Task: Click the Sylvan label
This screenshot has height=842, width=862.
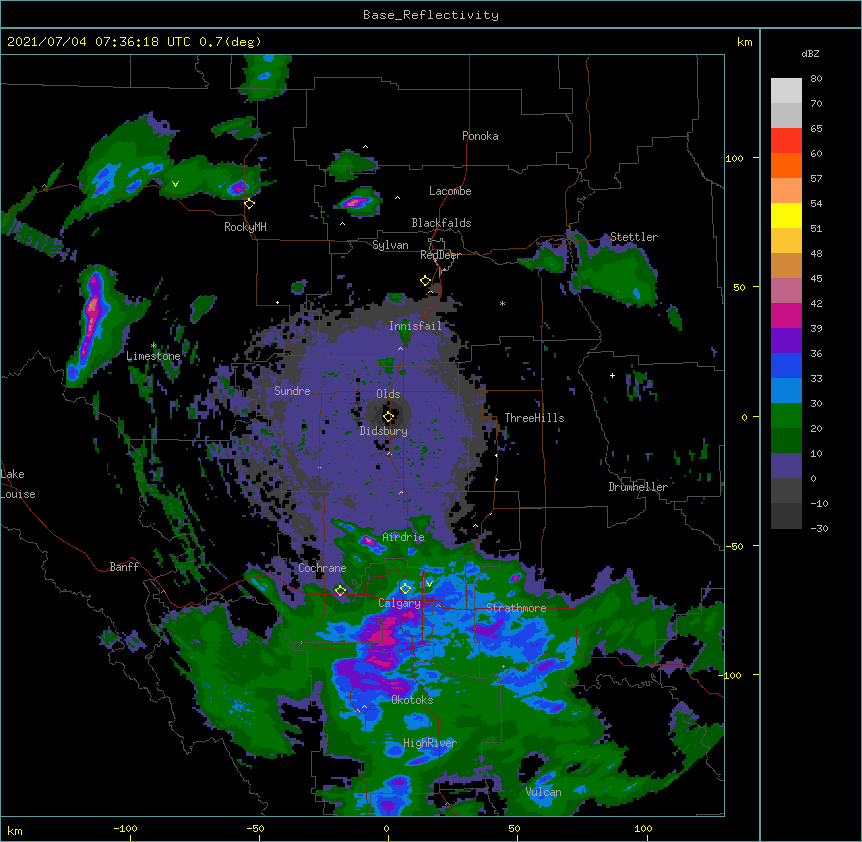Action: pos(390,245)
